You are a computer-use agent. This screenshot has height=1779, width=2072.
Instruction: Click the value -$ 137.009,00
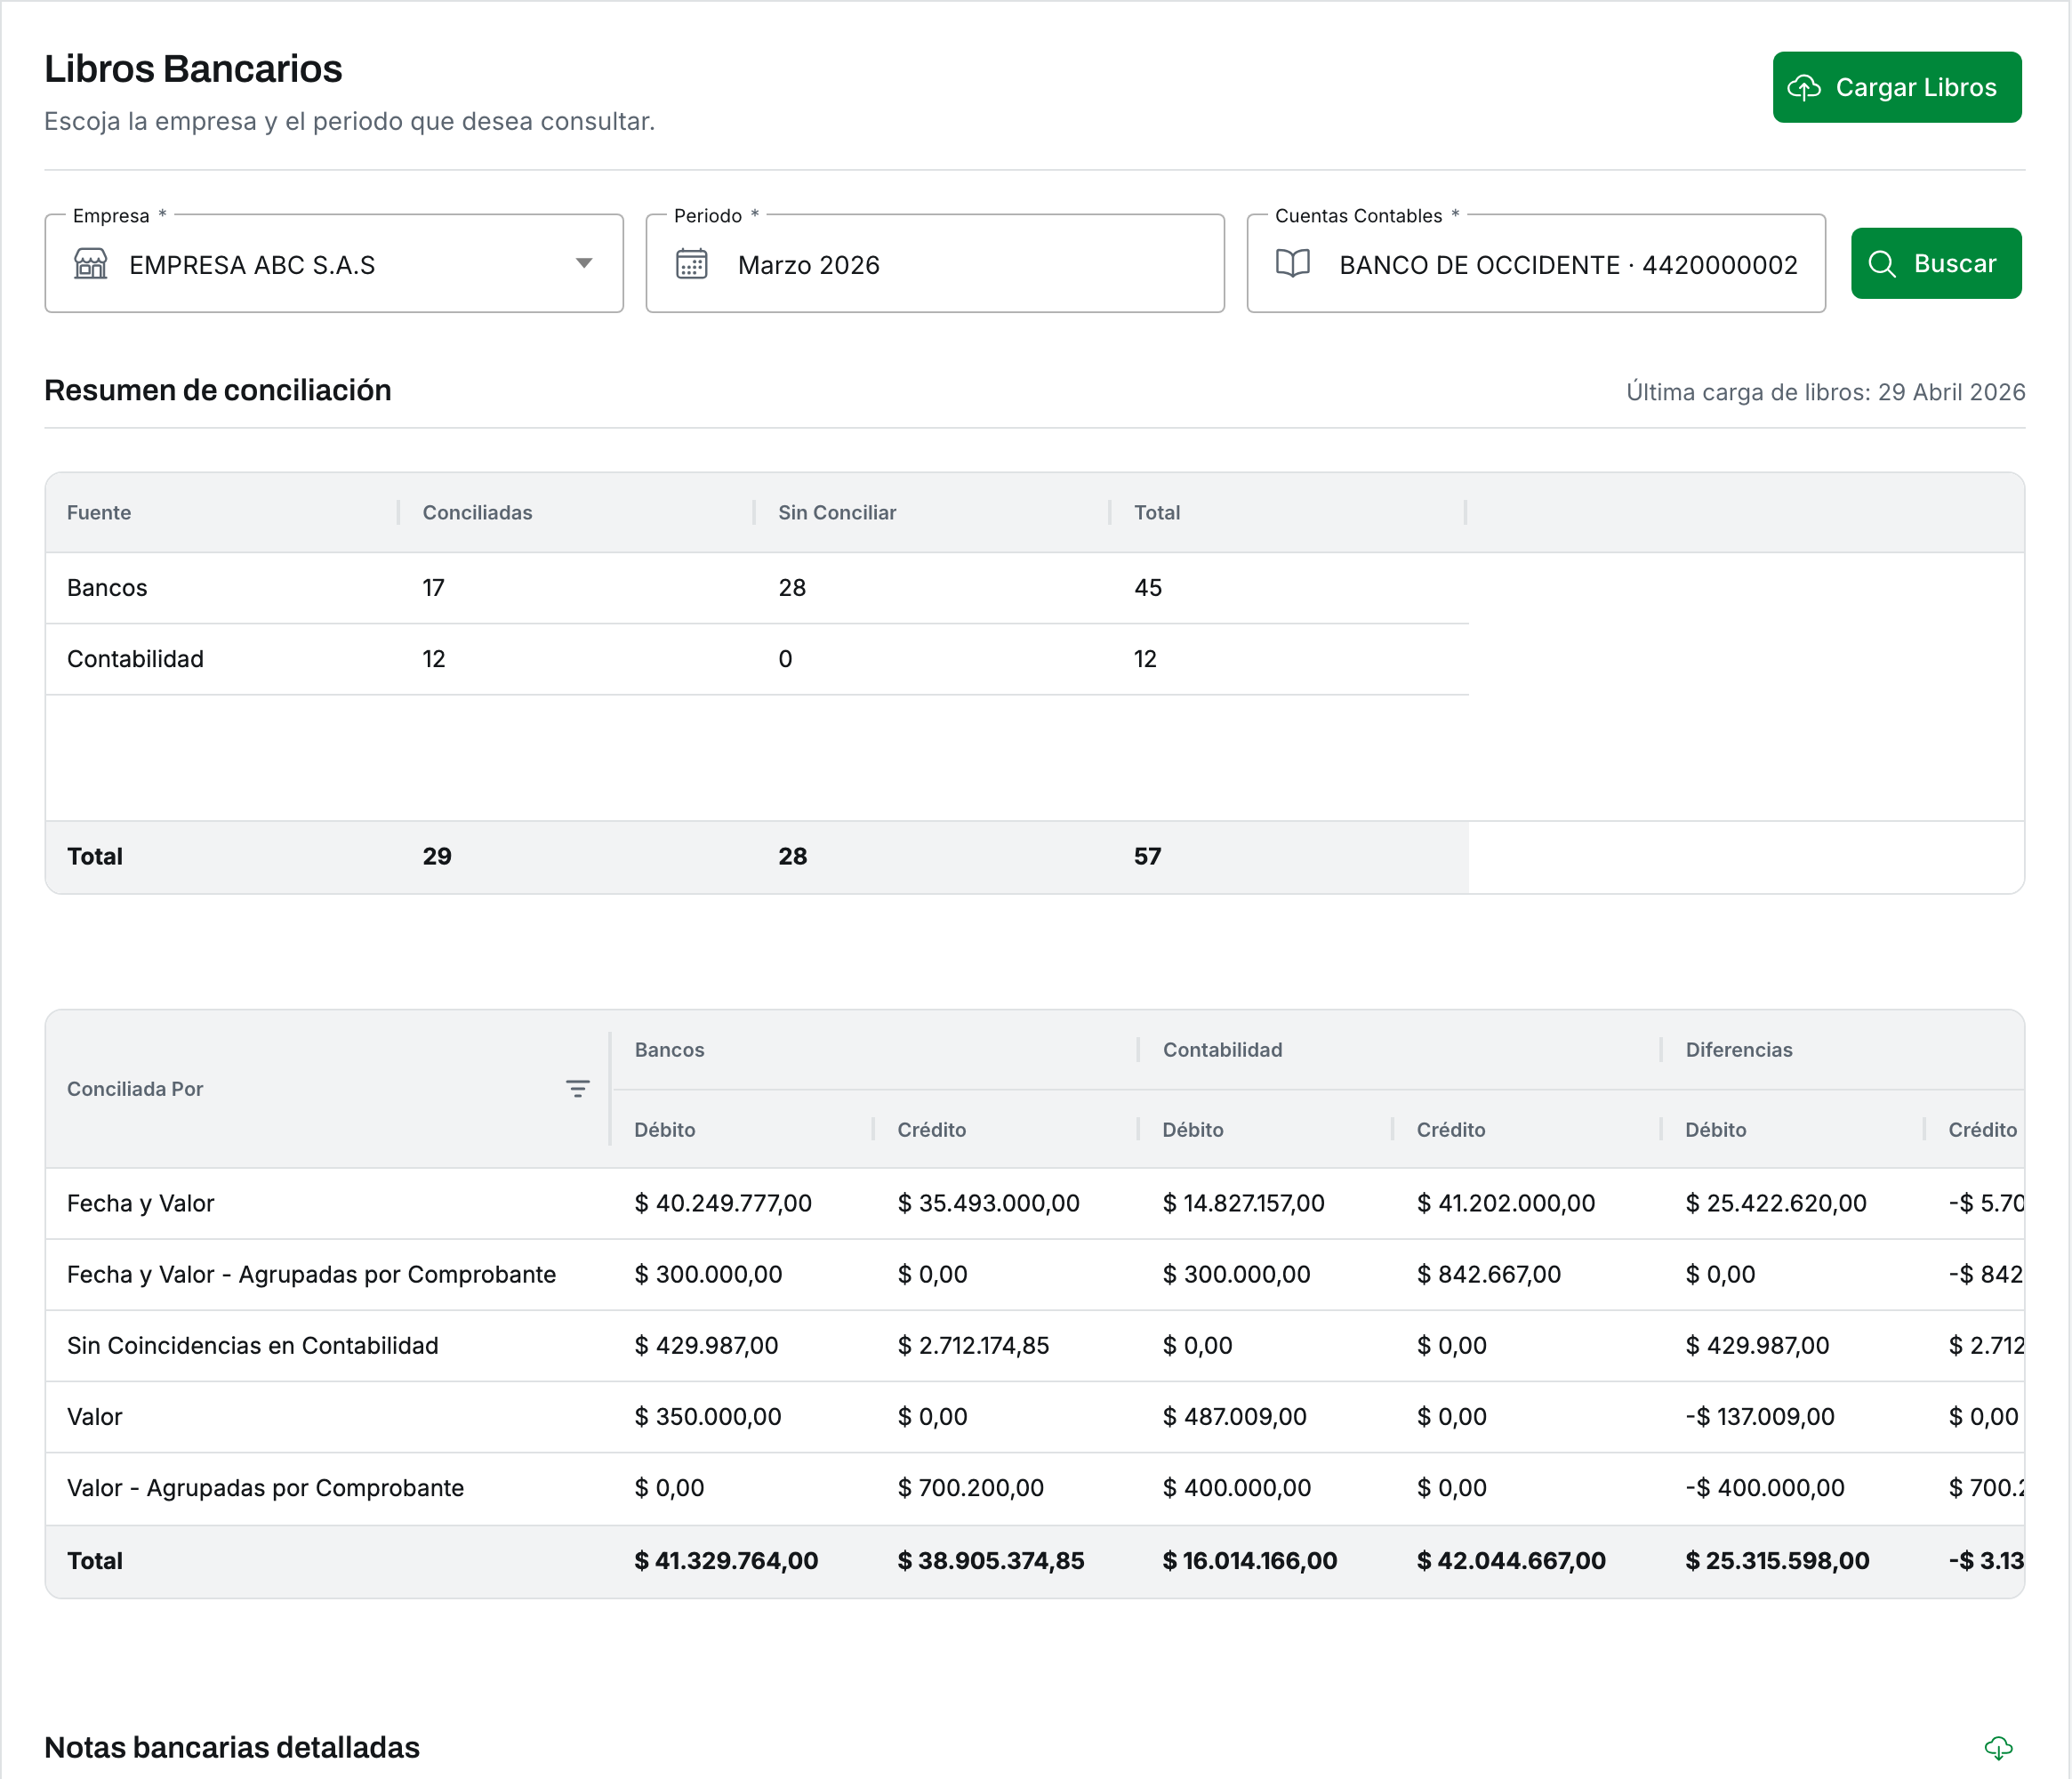tap(1760, 1417)
